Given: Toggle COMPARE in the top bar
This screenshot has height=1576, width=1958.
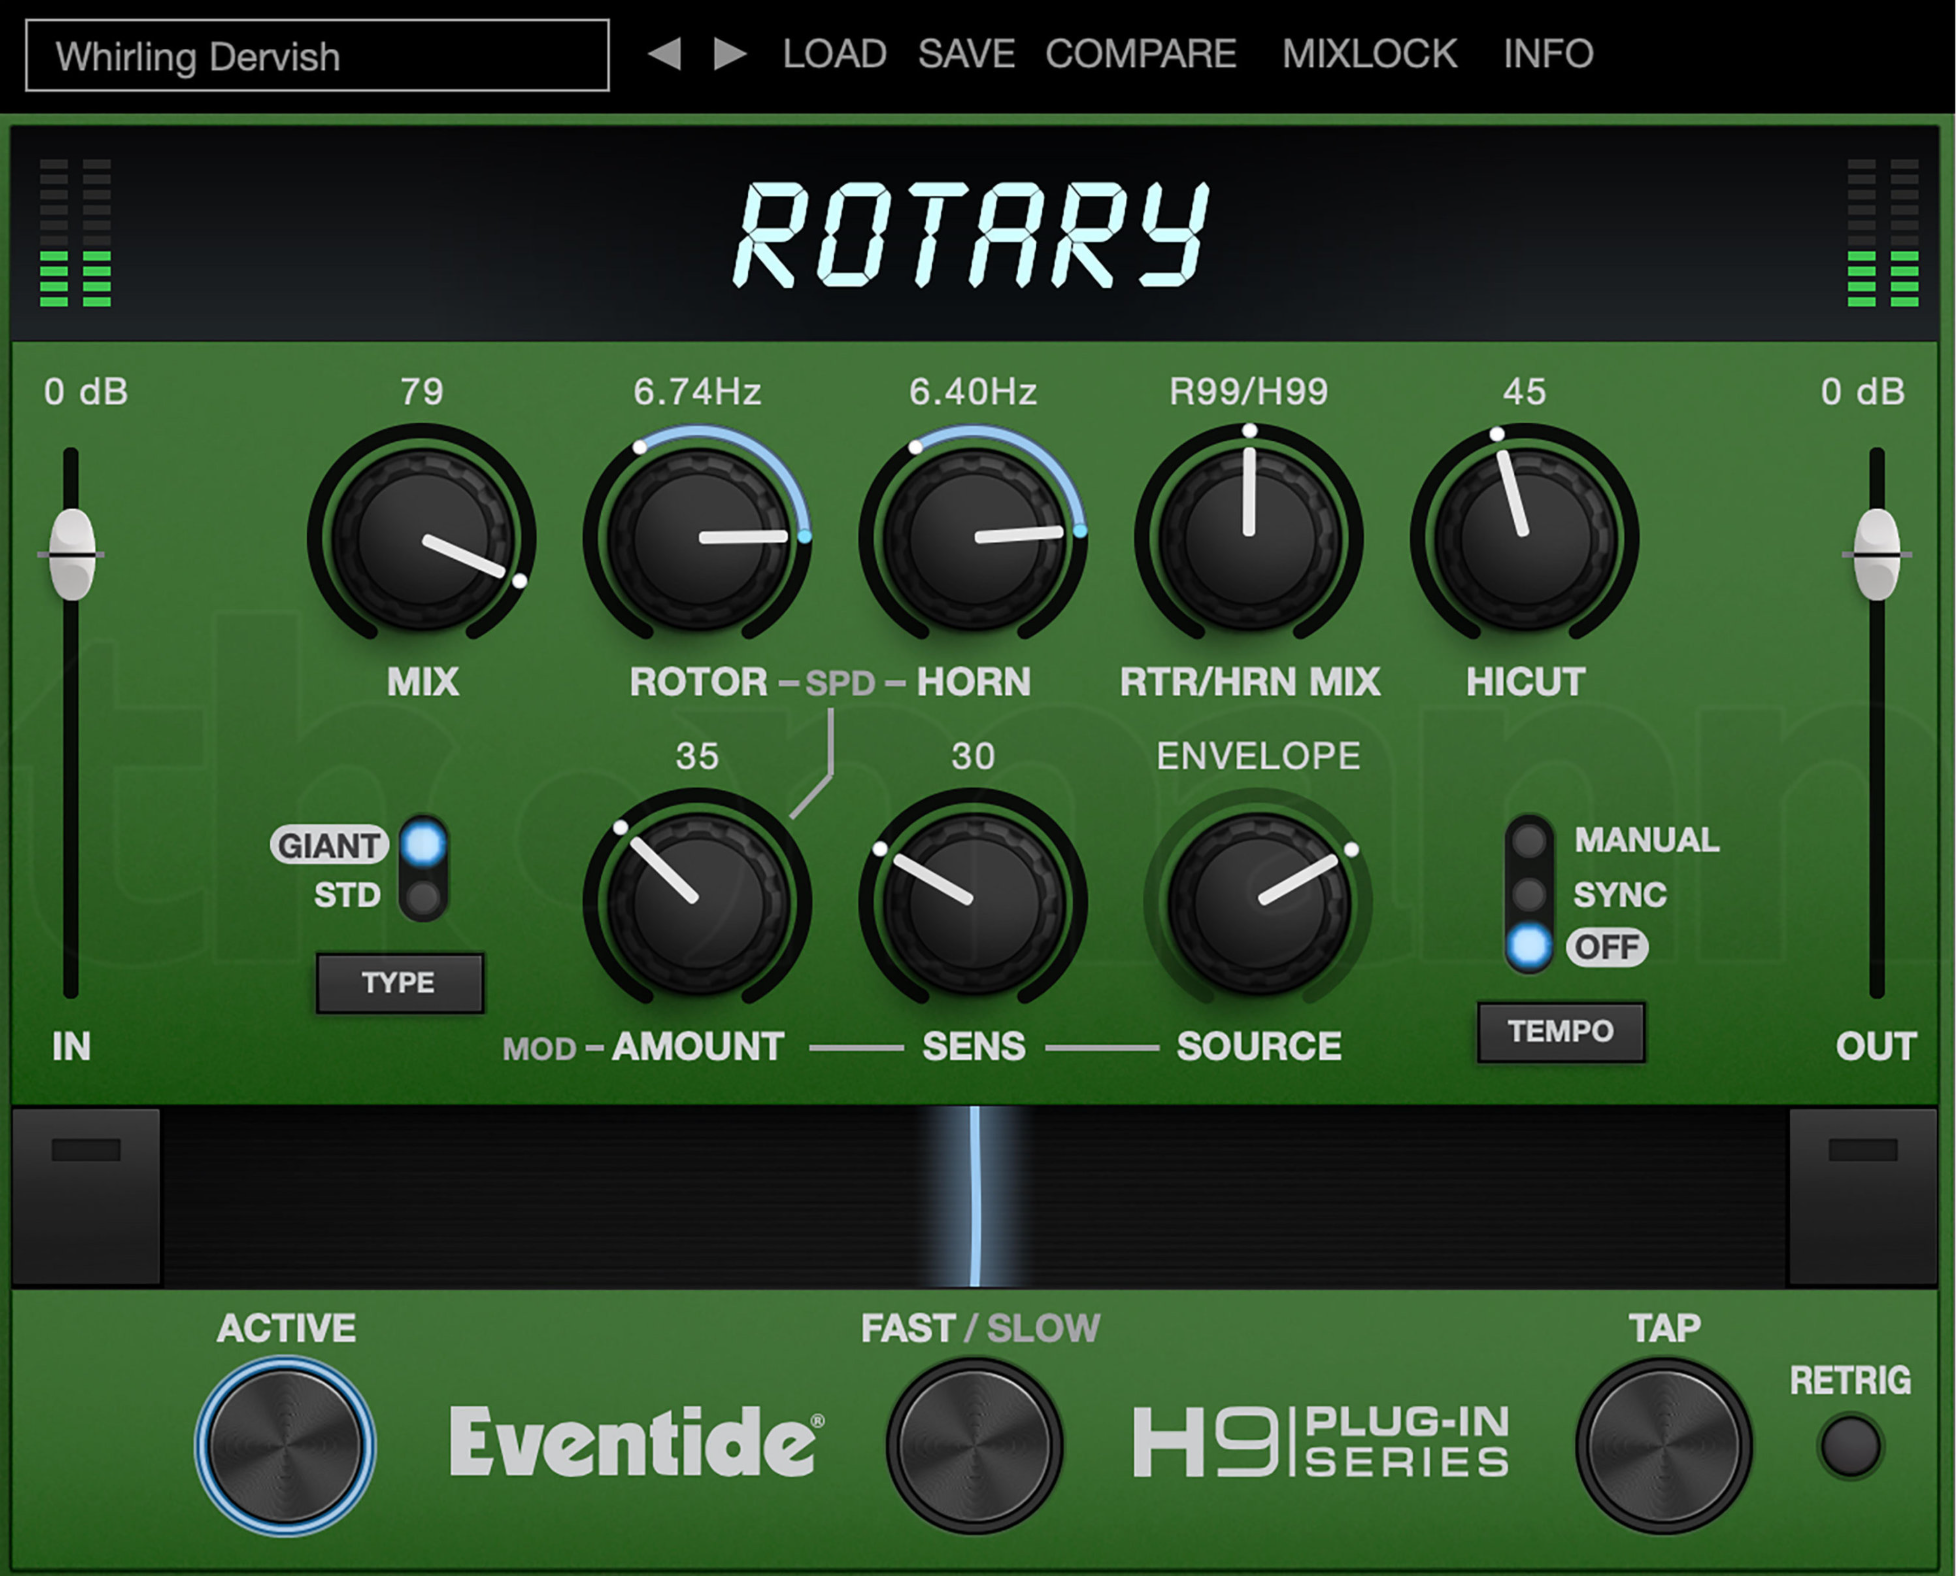Looking at the screenshot, I should click(1141, 54).
